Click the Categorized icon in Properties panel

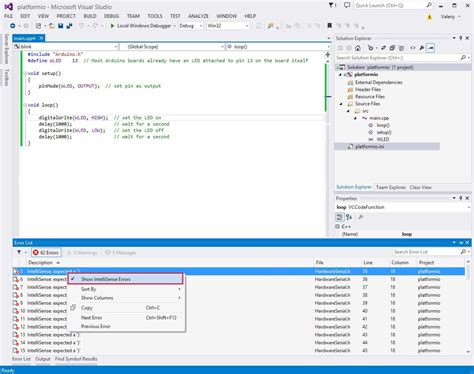pos(339,217)
